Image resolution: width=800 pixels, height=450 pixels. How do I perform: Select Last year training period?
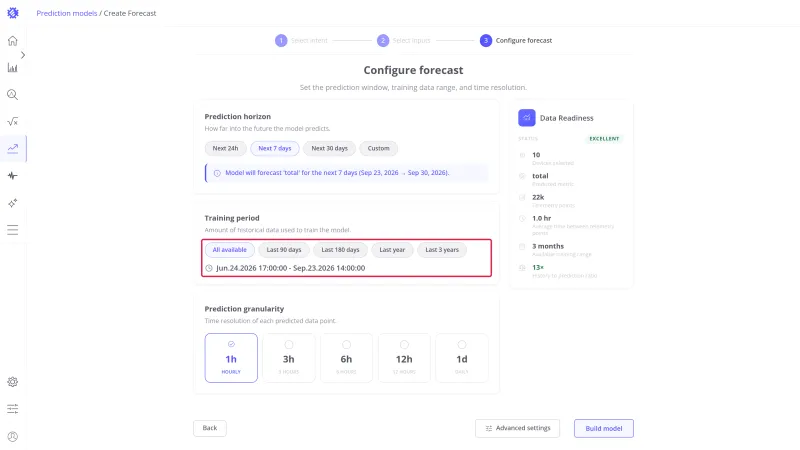pos(392,250)
